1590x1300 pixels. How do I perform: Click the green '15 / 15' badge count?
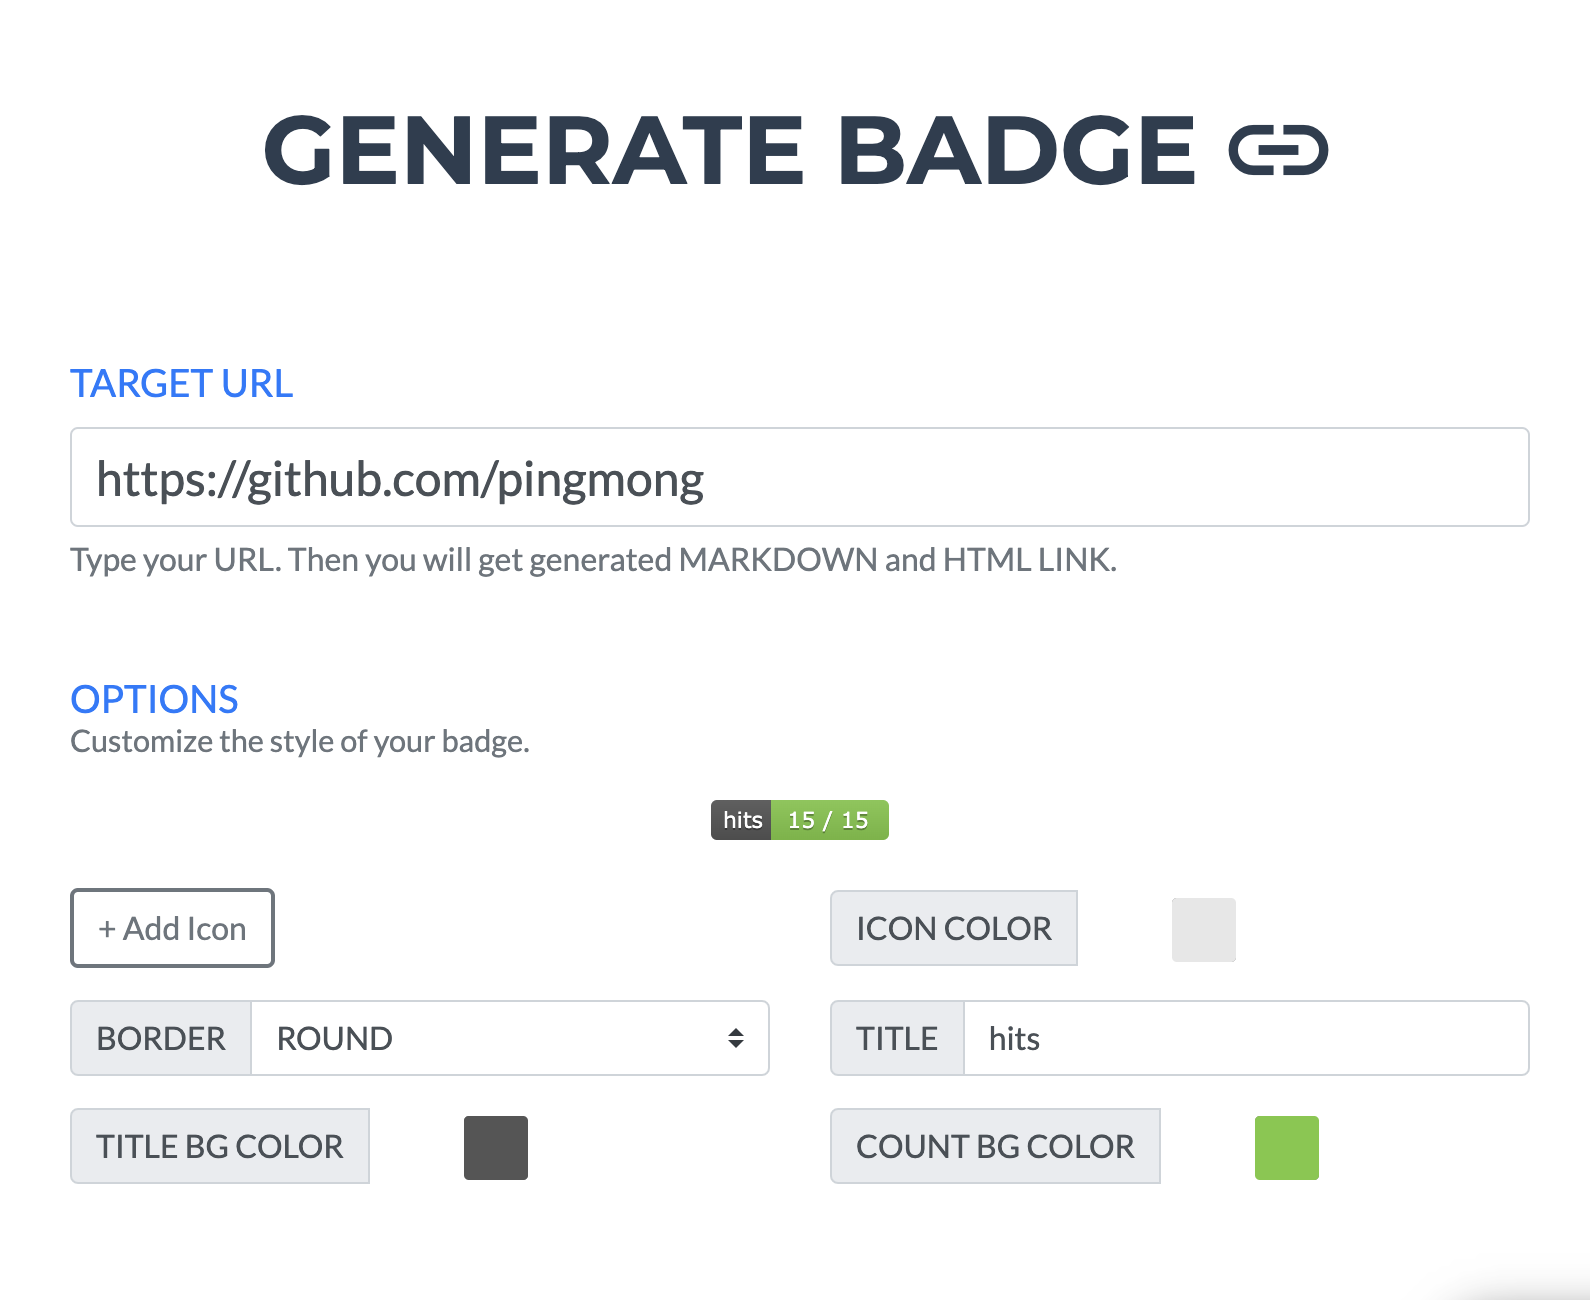[829, 821]
